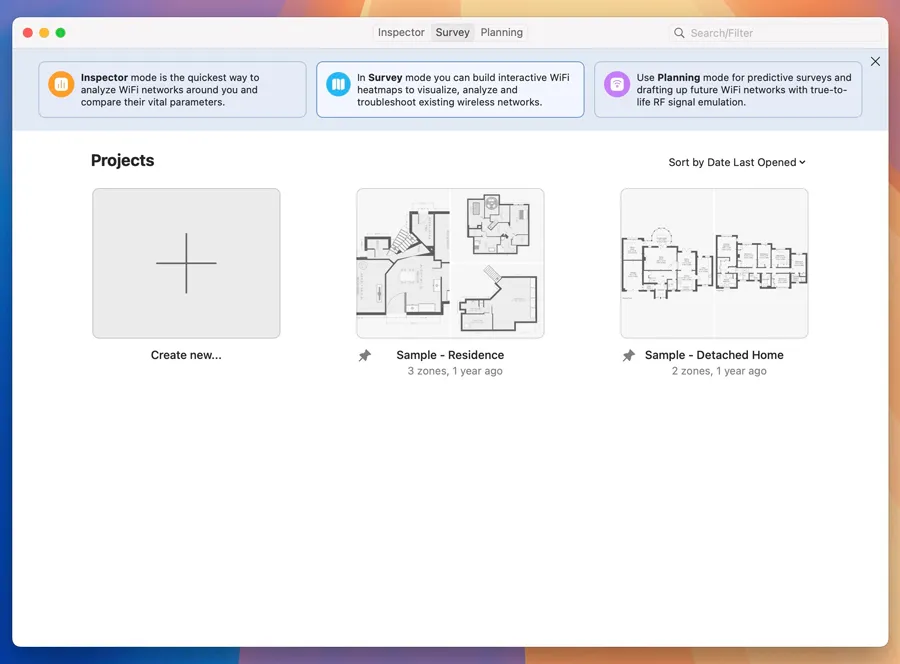Toggle the pin icon beside Sample - Detached Home

[629, 356]
